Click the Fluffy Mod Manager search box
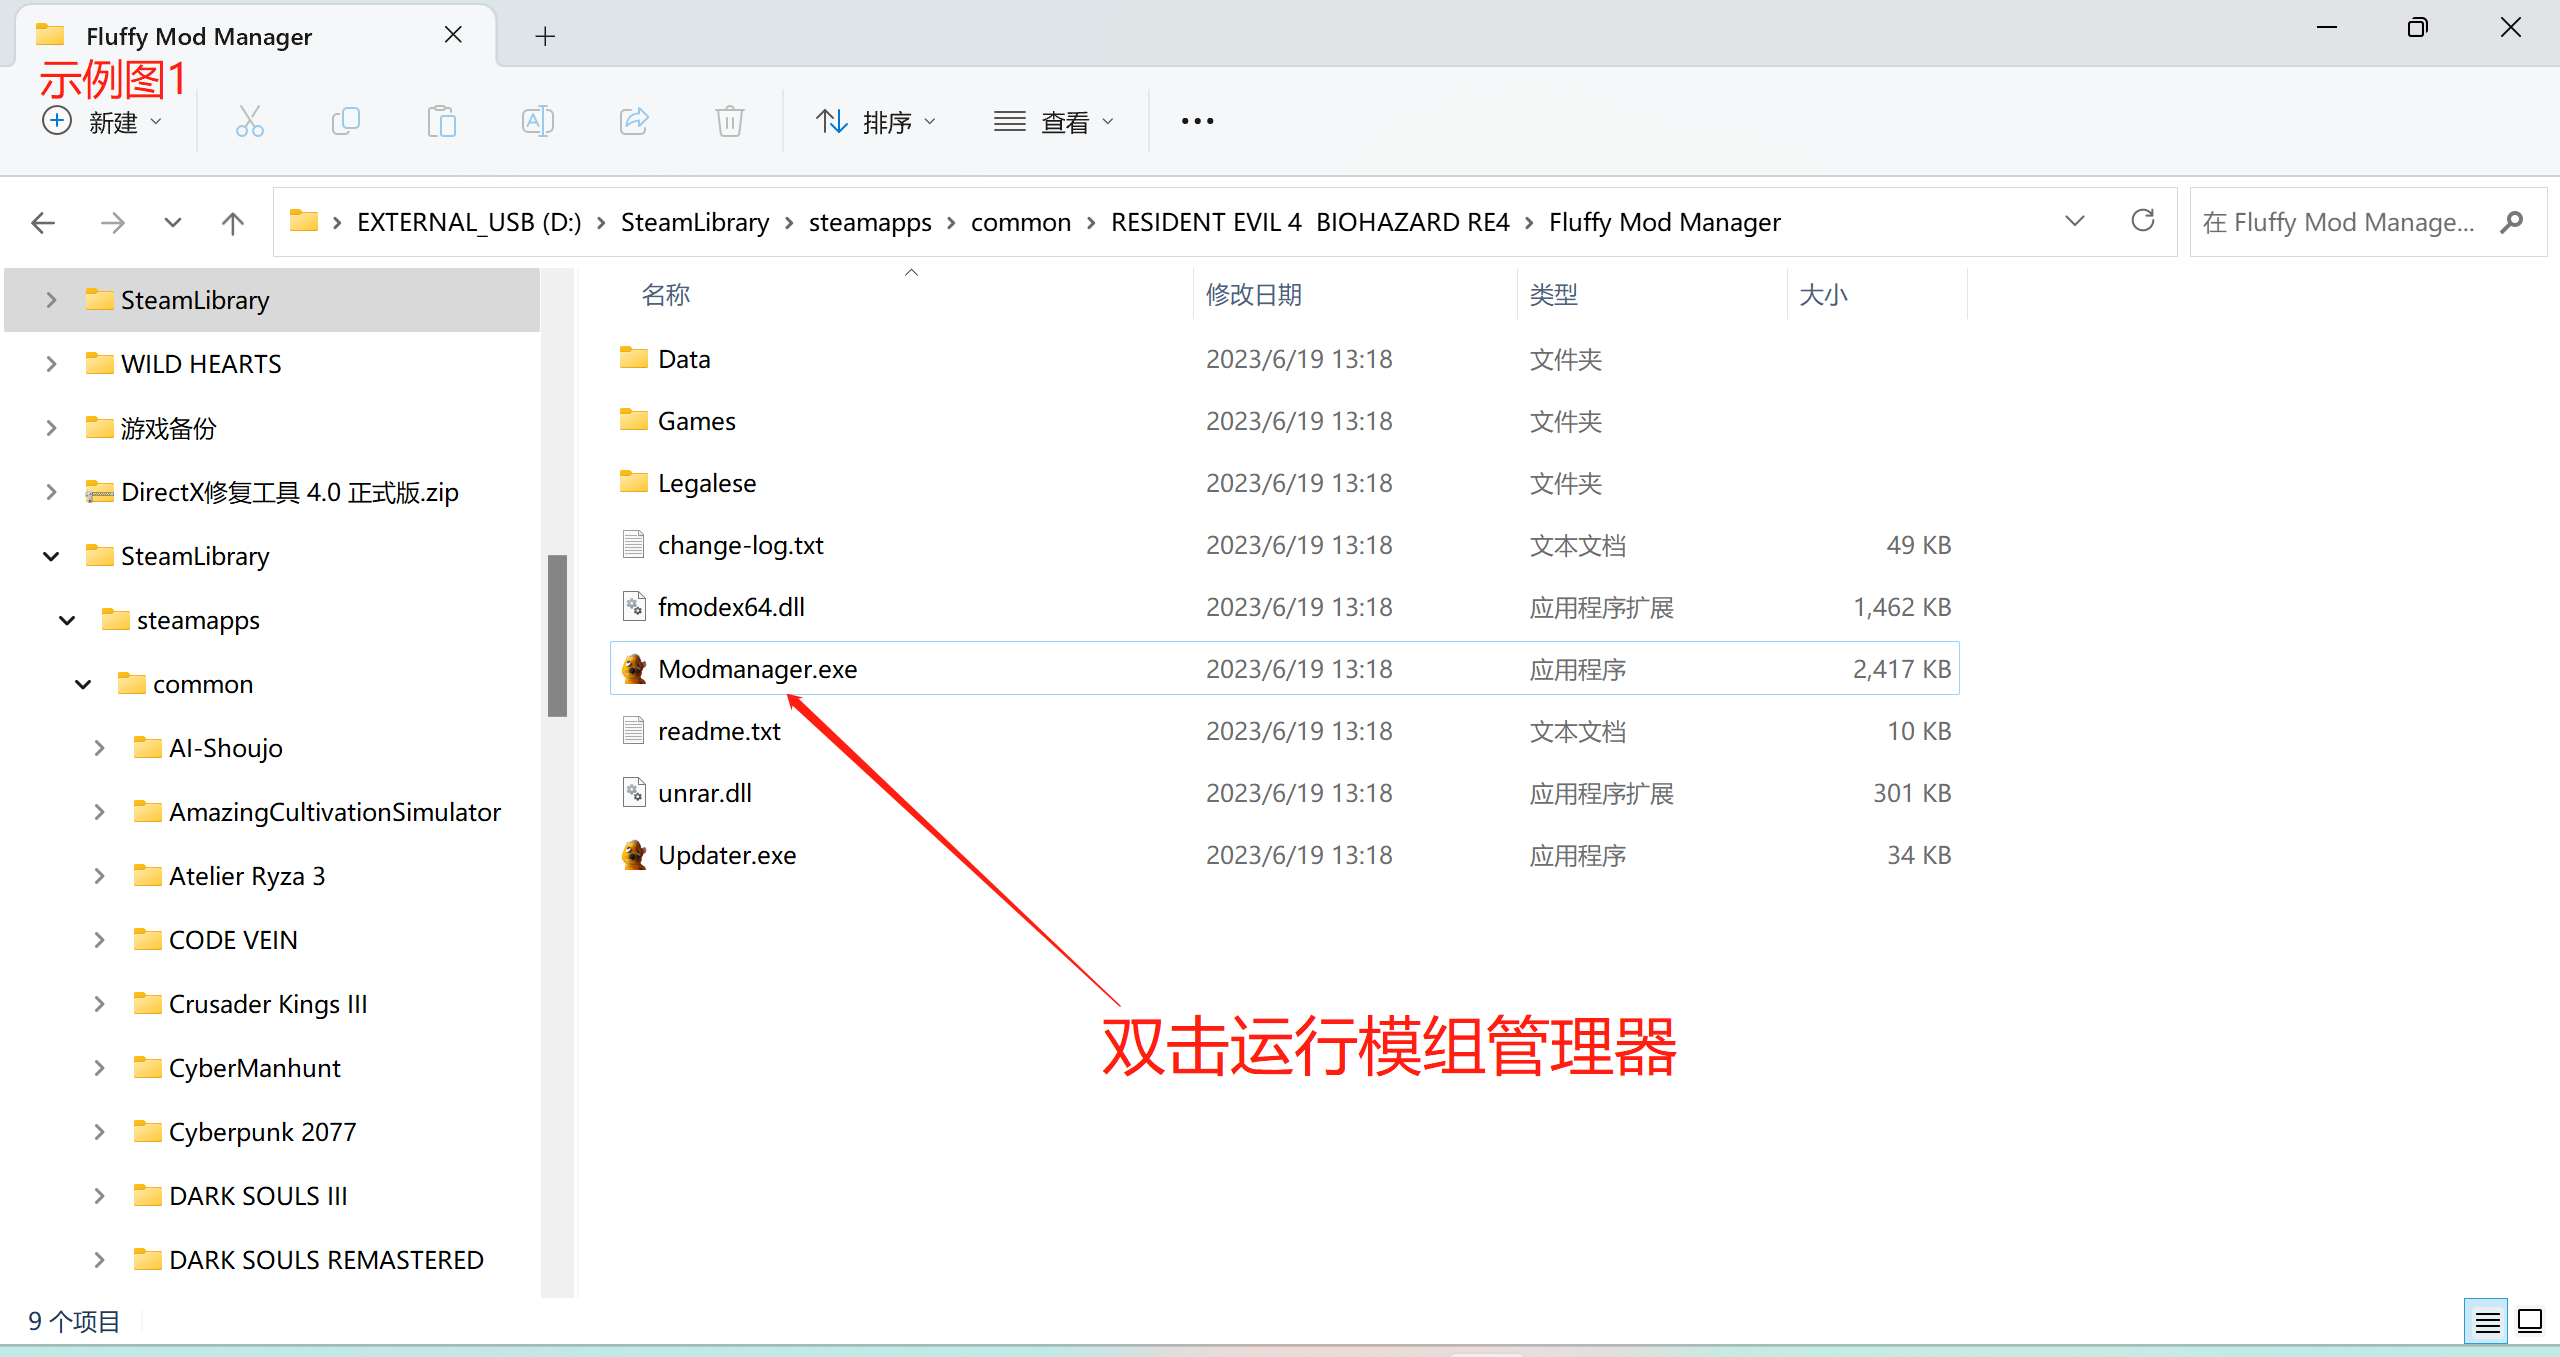Screen dimensions: 2560x1357 pyautogui.click(x=2340, y=222)
